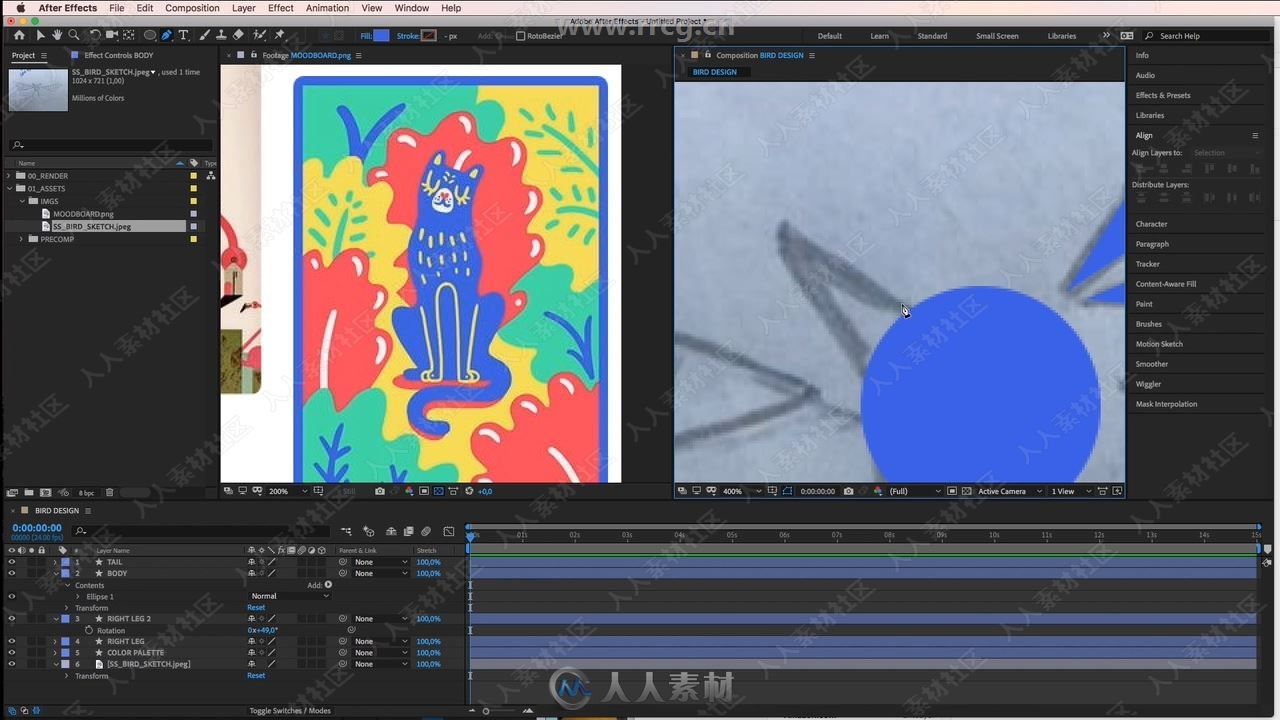The width and height of the screenshot is (1280, 720).
Task: Open the Content-Aware Fill panel
Action: [1165, 284]
